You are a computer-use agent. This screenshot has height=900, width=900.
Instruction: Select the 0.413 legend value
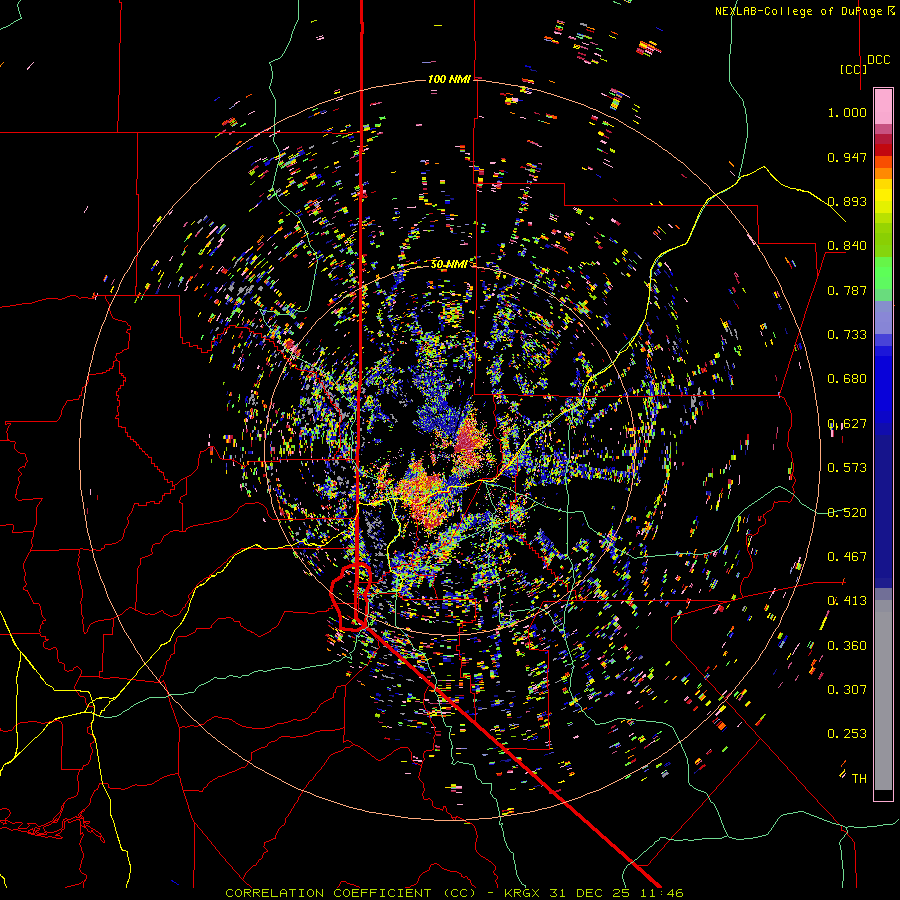847,601
